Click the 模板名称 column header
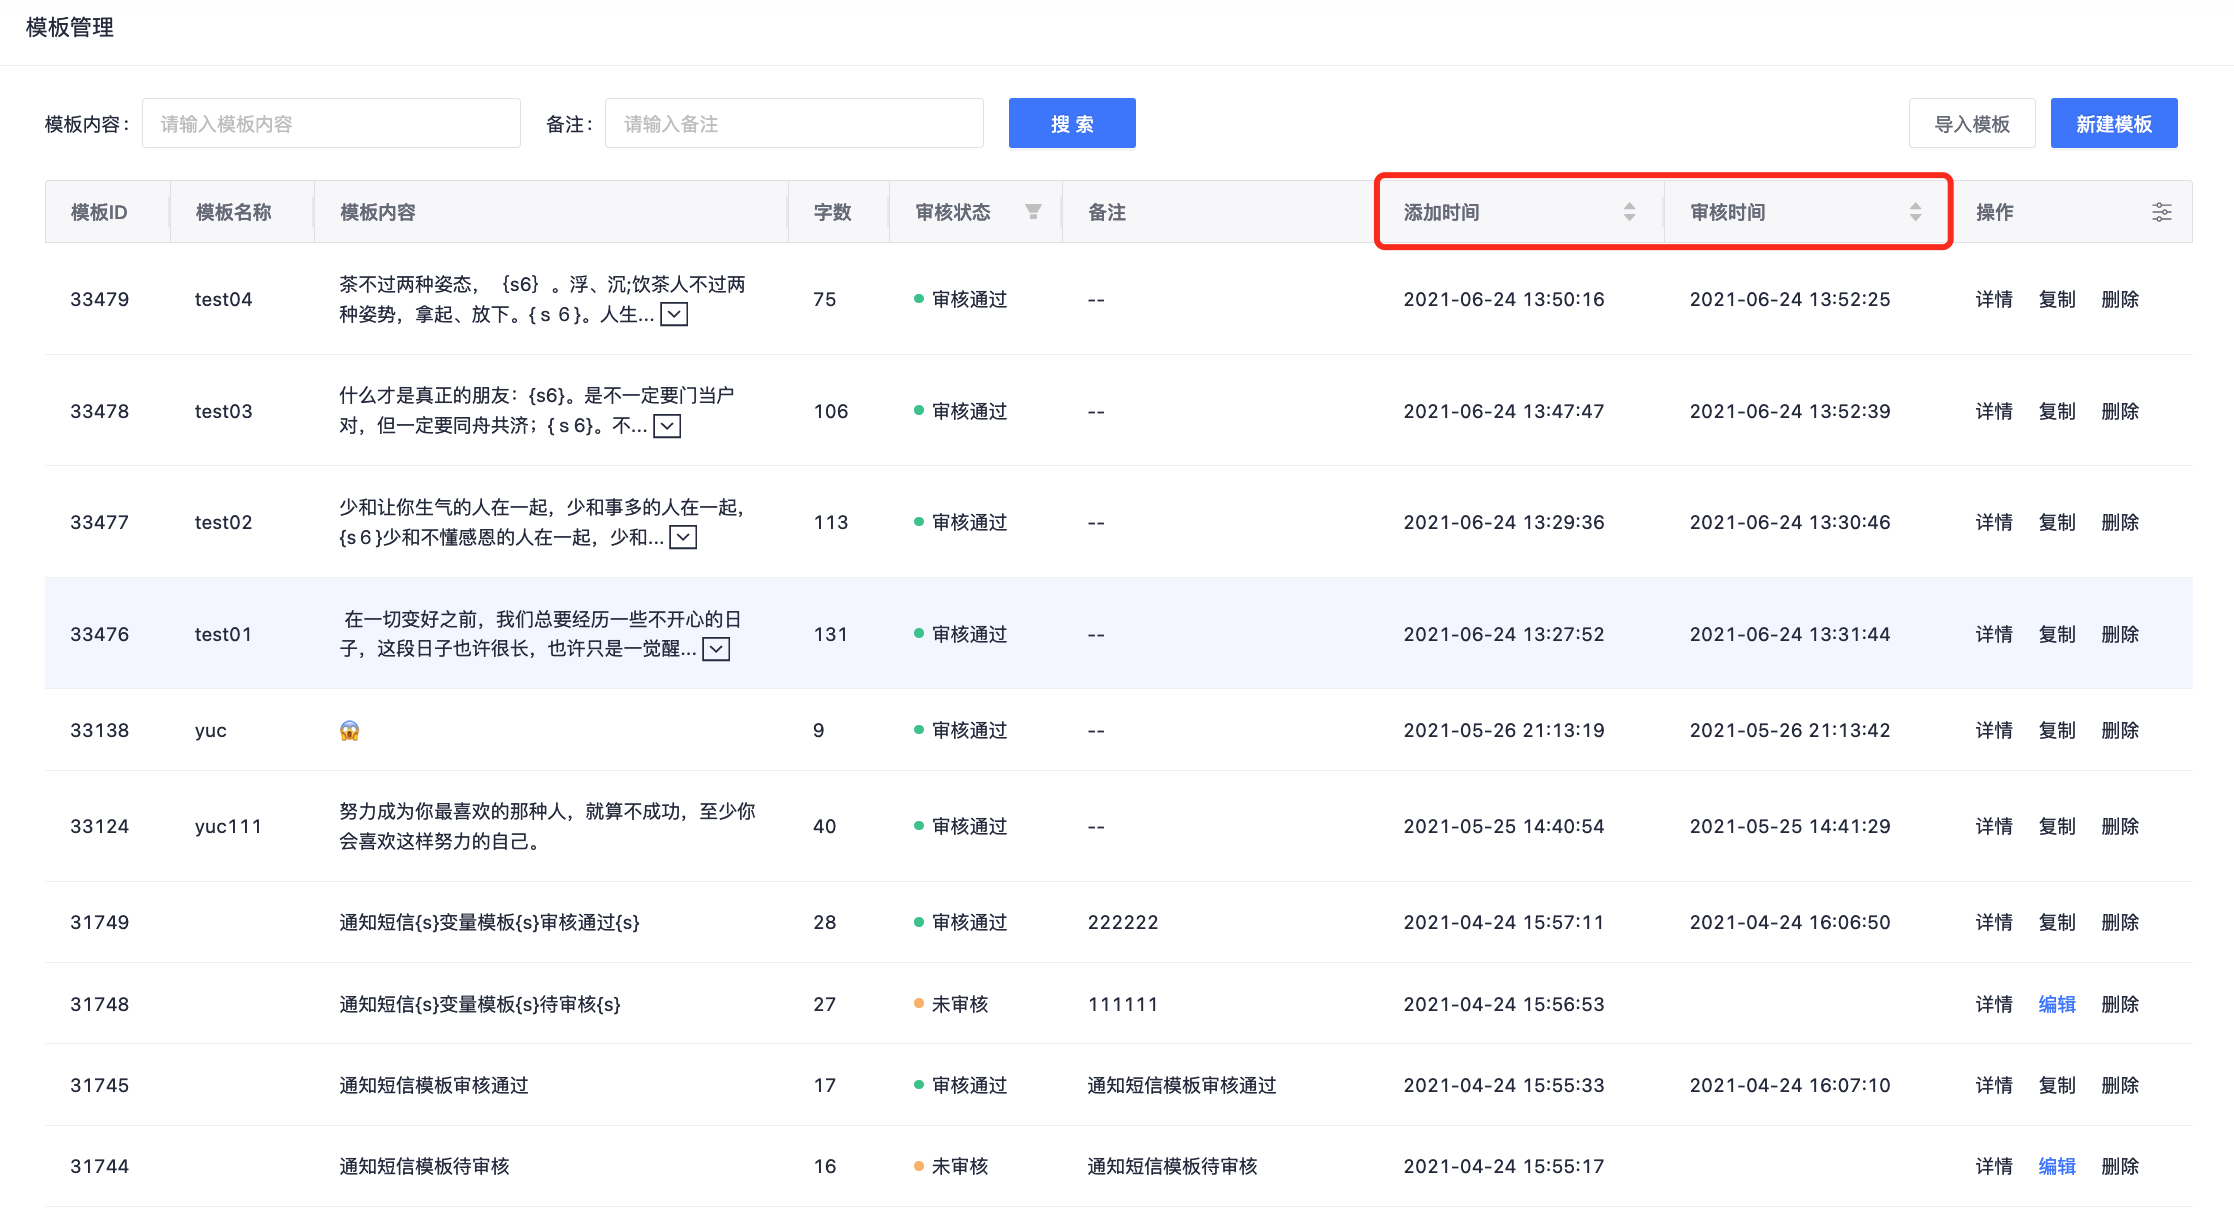The width and height of the screenshot is (2234, 1208). (x=233, y=212)
